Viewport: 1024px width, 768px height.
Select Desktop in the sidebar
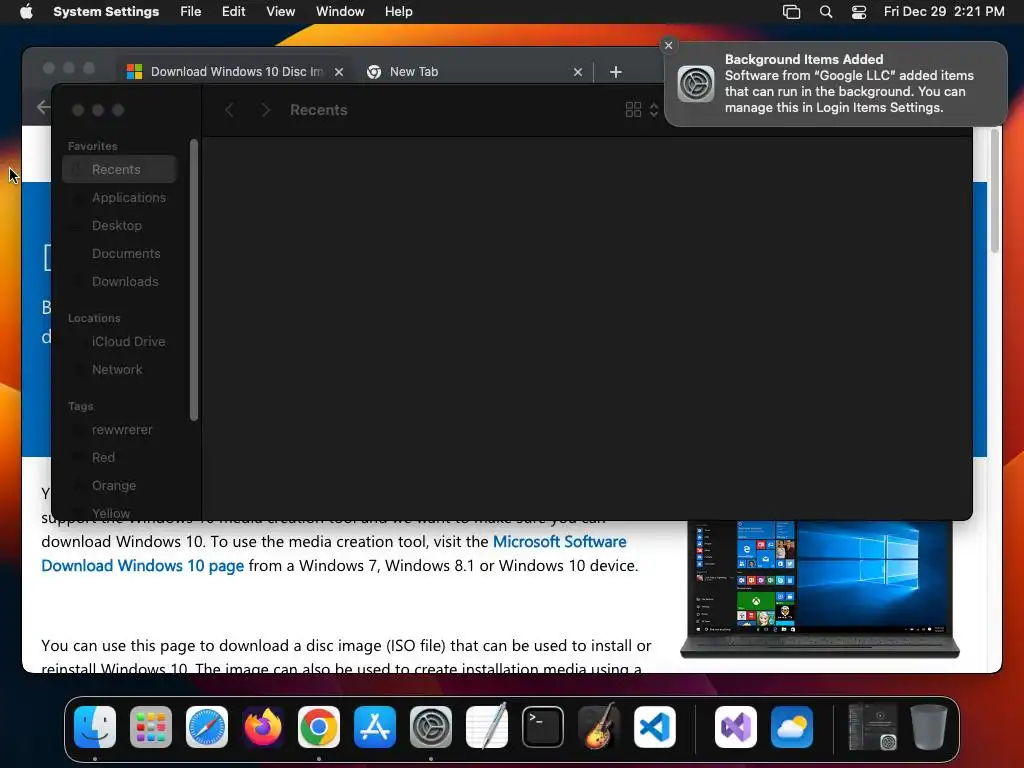(x=120, y=225)
